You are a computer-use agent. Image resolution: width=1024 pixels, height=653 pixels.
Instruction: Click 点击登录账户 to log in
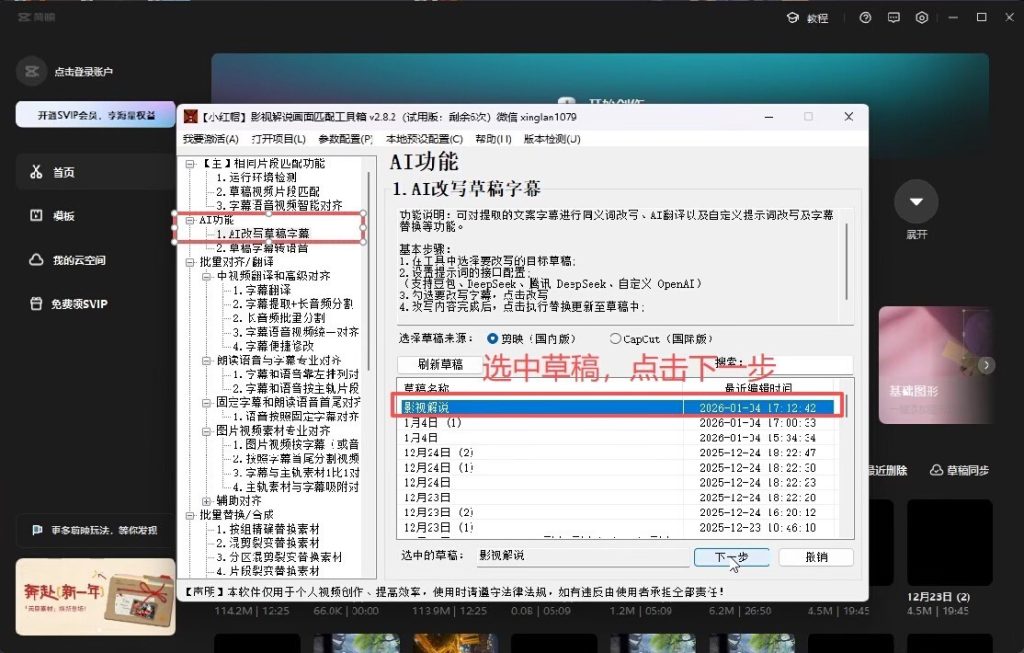pos(84,72)
